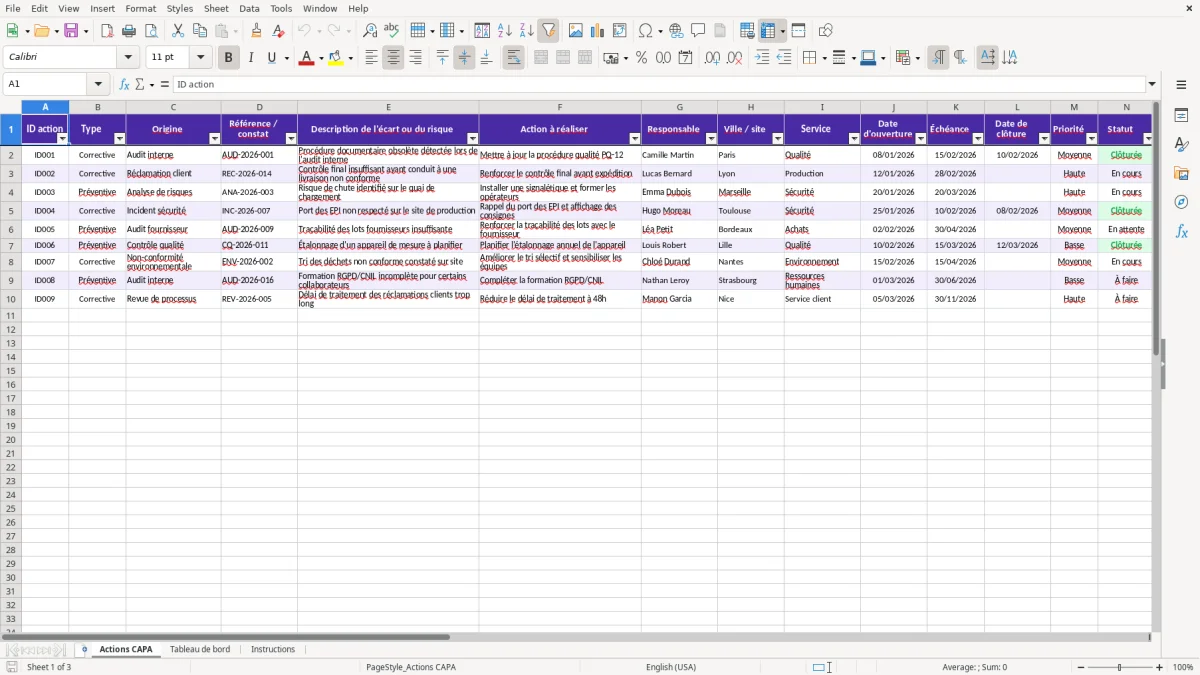This screenshot has height=675, width=1200.
Task: Toggle Italic formatting
Action: (x=251, y=58)
